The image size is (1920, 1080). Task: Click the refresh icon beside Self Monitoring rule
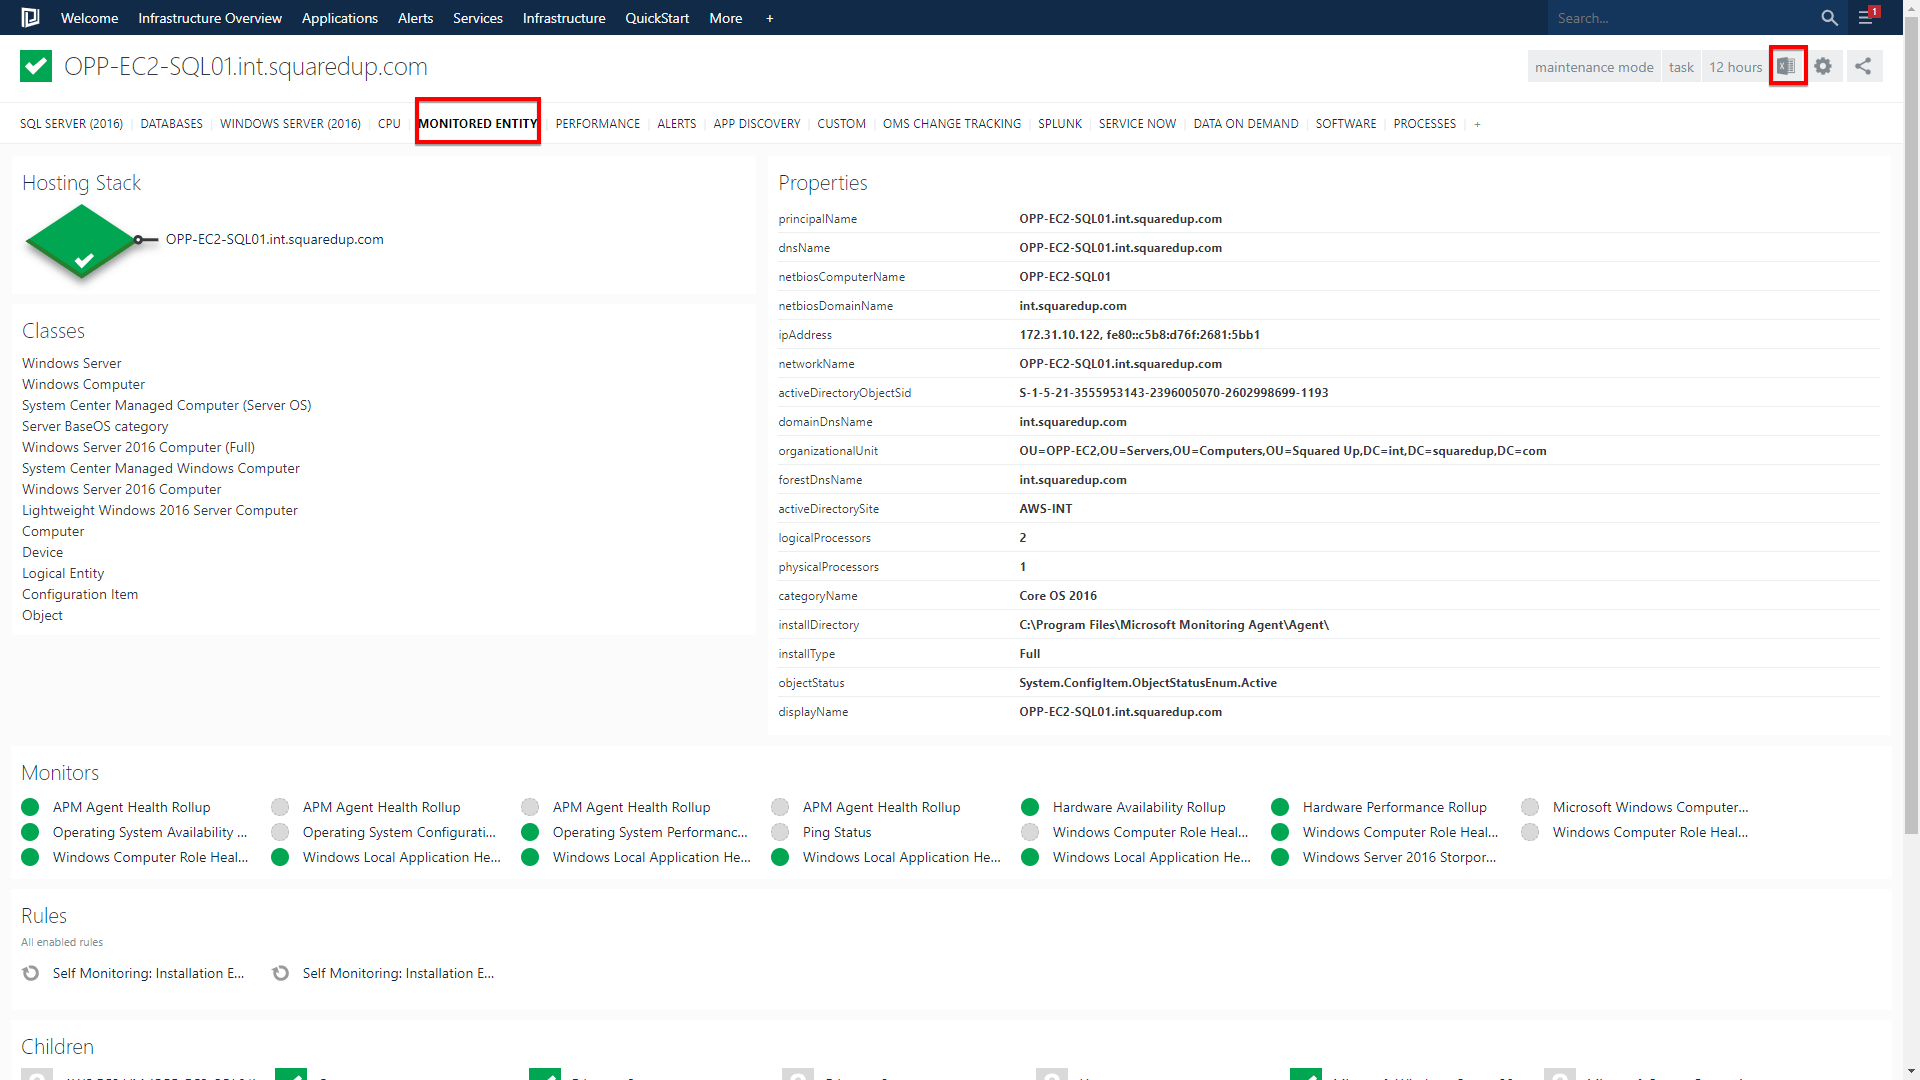point(30,973)
